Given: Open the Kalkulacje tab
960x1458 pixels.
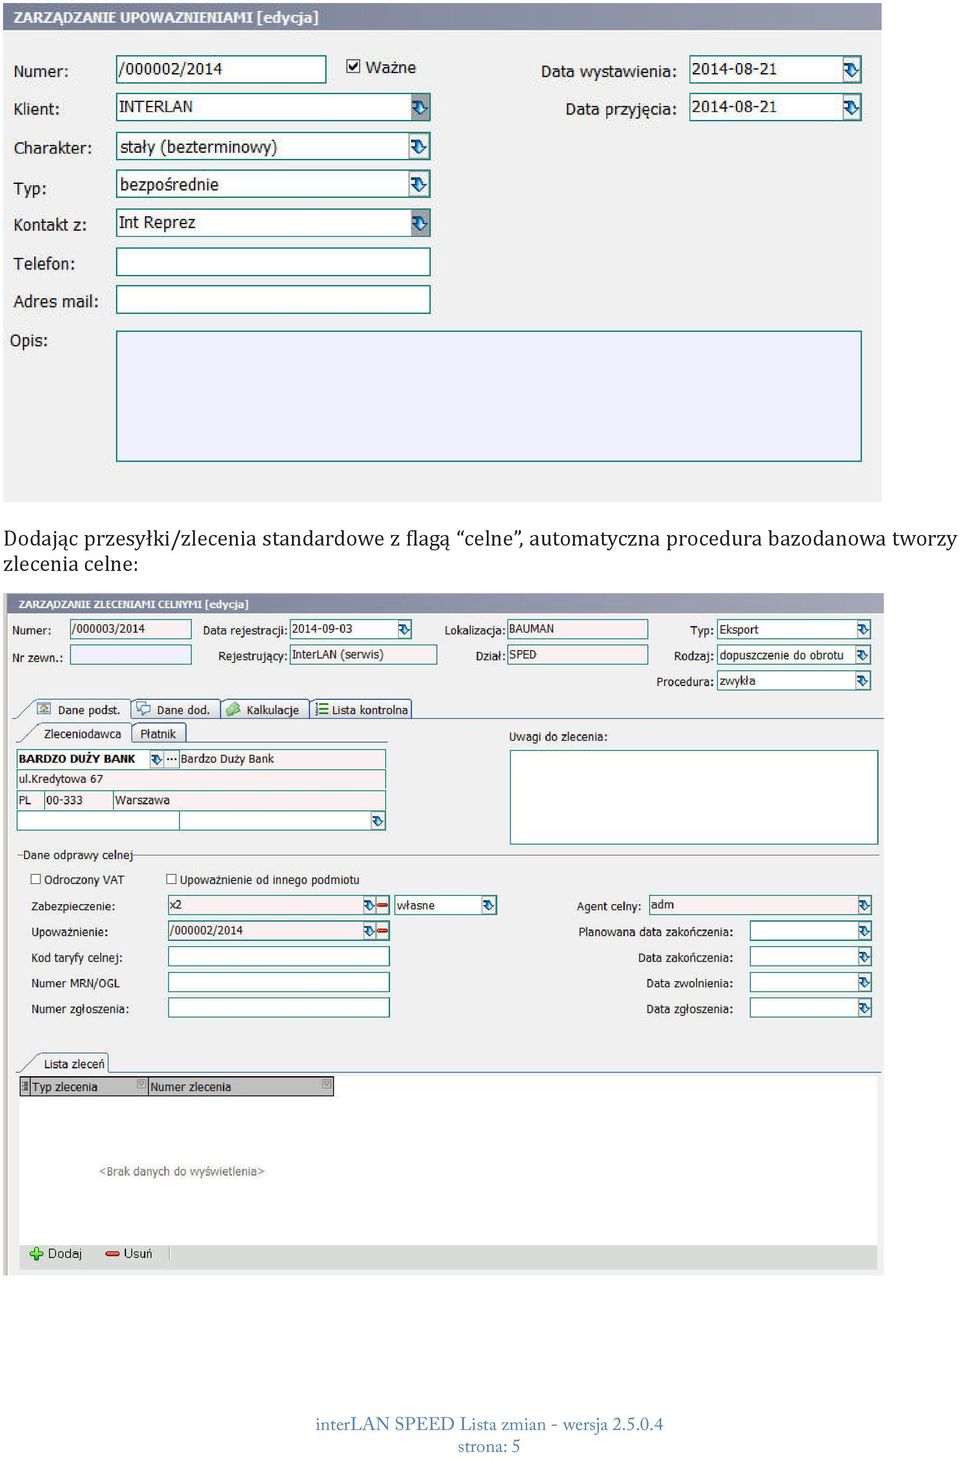Looking at the screenshot, I should point(263,710).
